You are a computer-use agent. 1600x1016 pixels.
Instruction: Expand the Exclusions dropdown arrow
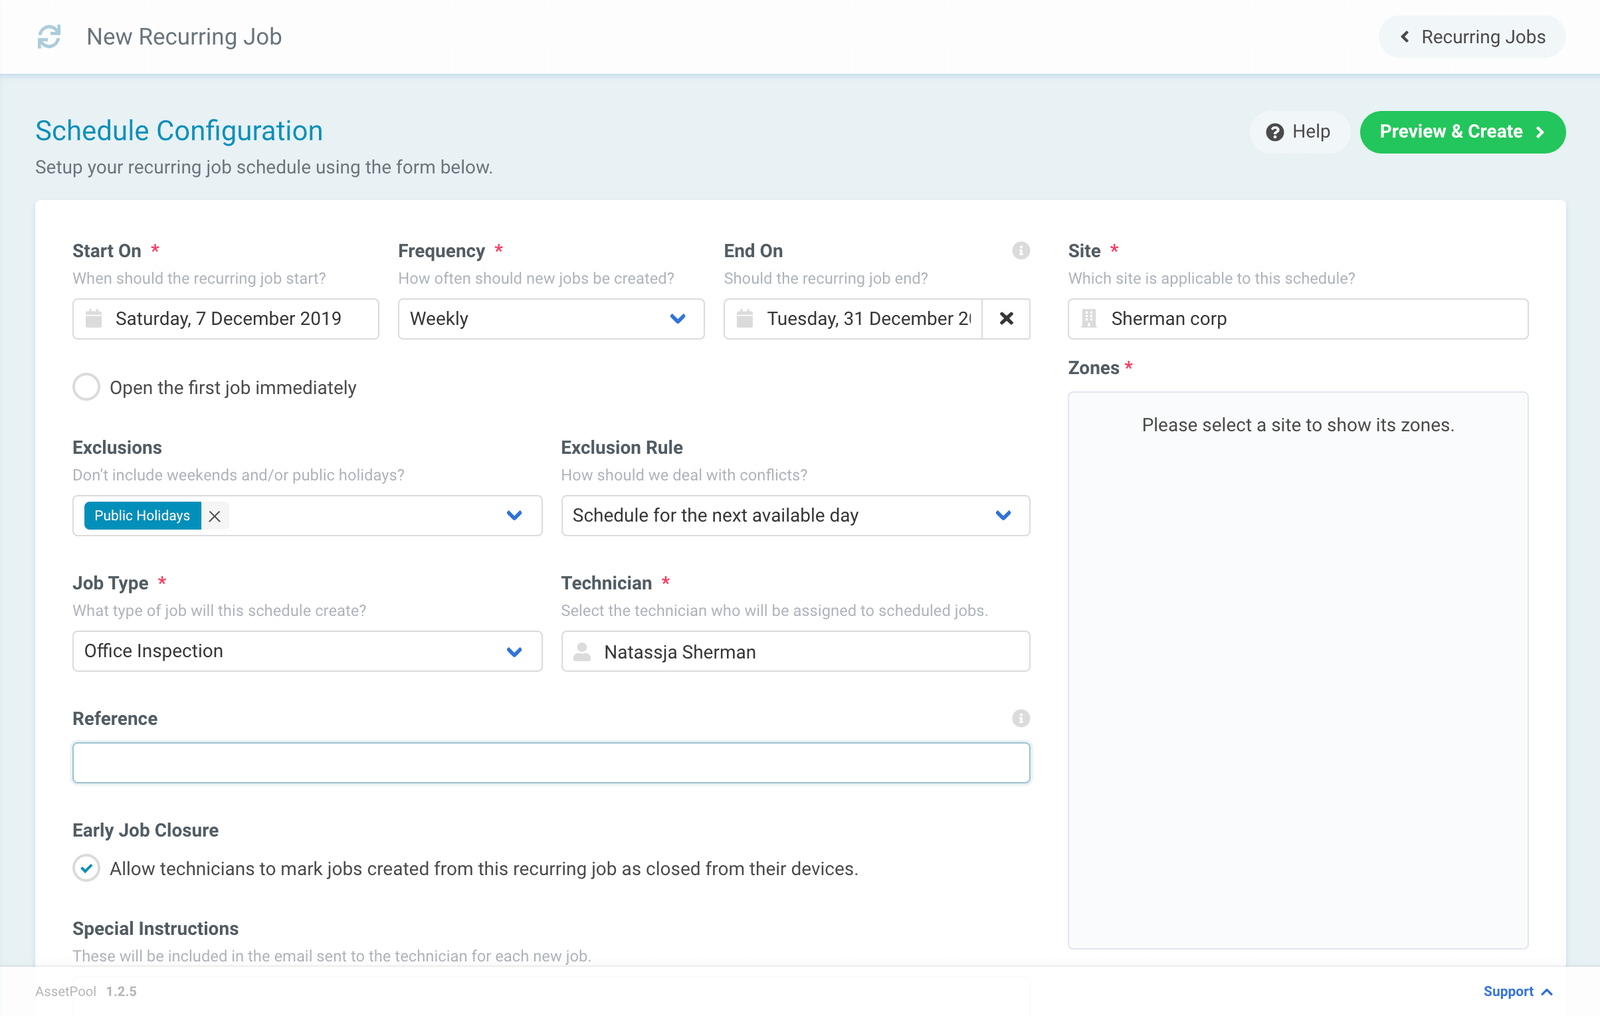(515, 516)
